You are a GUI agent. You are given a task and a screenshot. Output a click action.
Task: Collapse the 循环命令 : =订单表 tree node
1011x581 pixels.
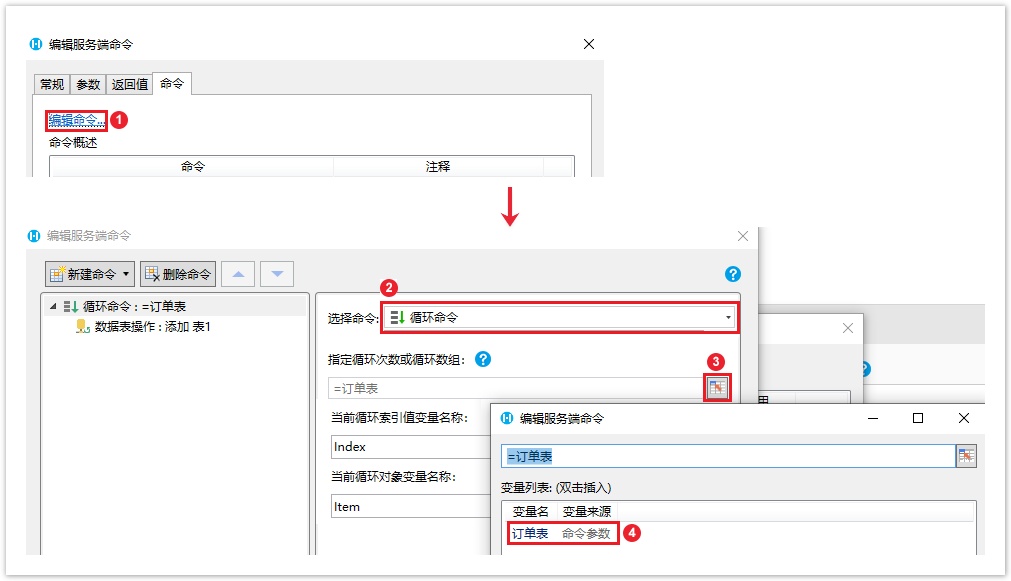coord(53,307)
